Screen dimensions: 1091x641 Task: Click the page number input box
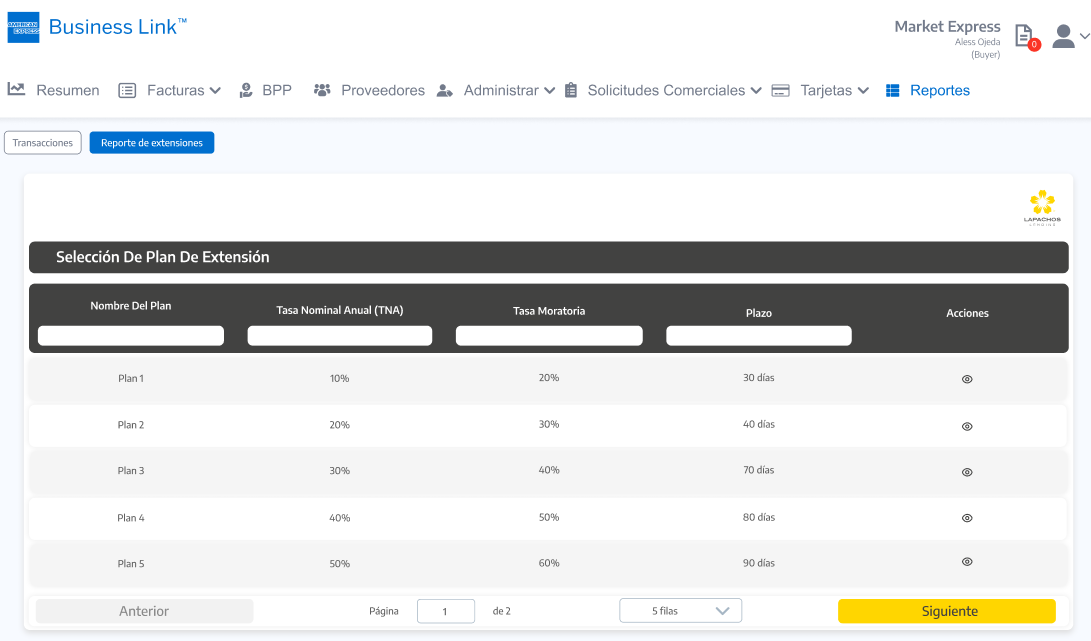(x=445, y=611)
